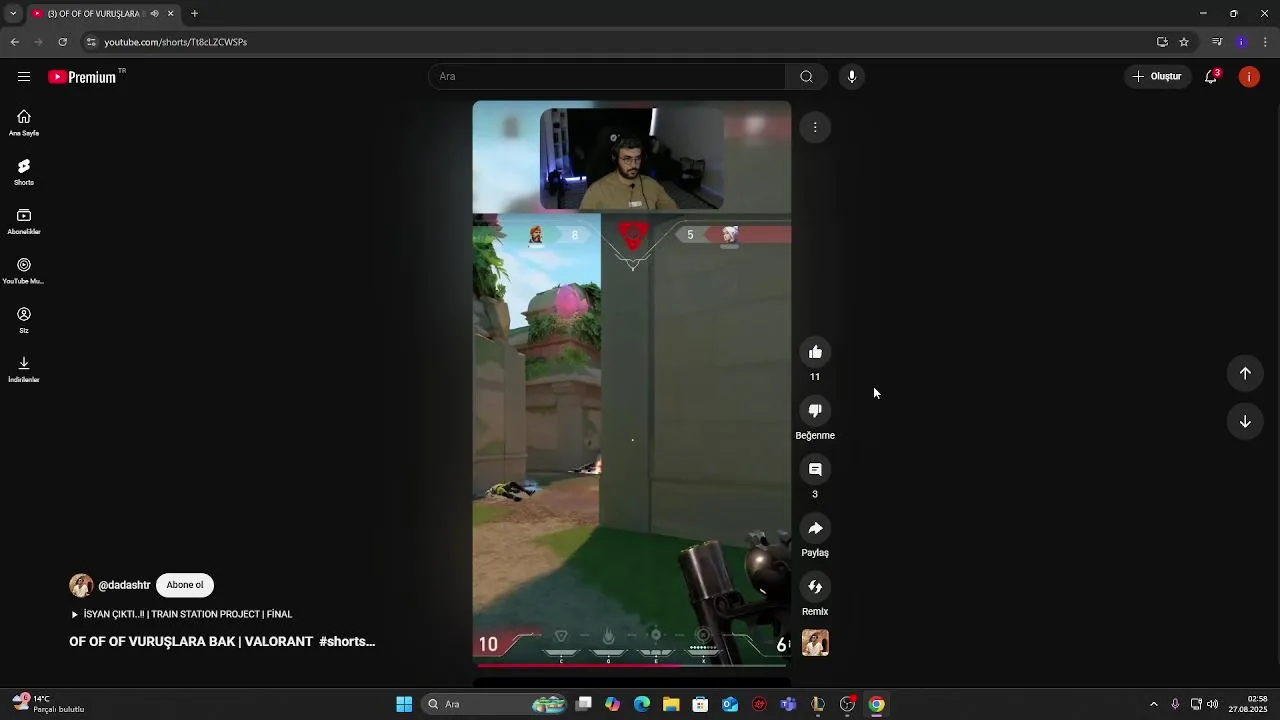
Task: Open OBS Studio from the taskbar
Action: tap(847, 704)
